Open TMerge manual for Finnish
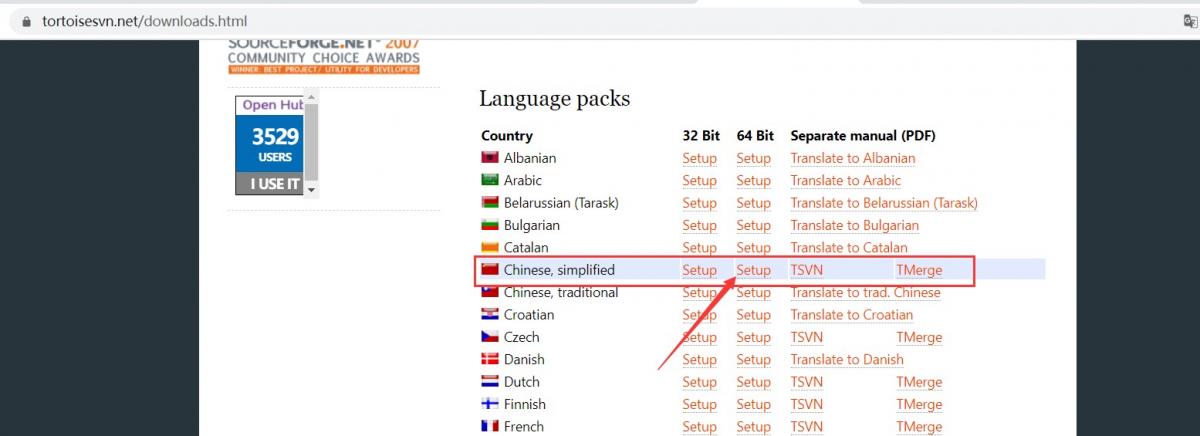The height and width of the screenshot is (436, 1200). click(919, 404)
